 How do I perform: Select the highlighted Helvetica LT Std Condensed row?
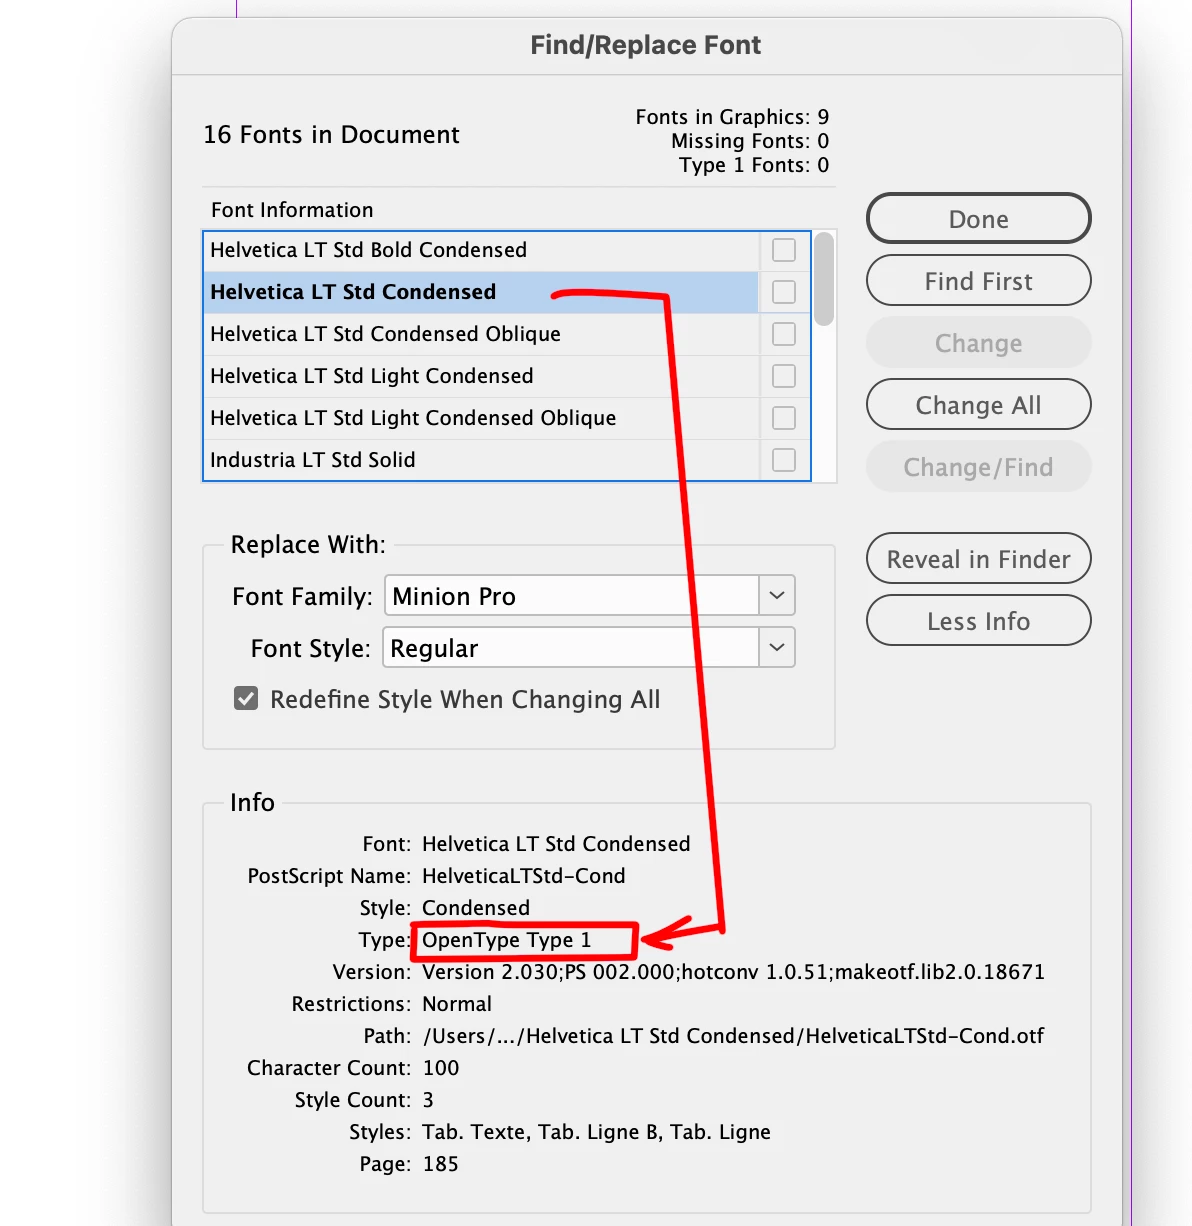(480, 292)
